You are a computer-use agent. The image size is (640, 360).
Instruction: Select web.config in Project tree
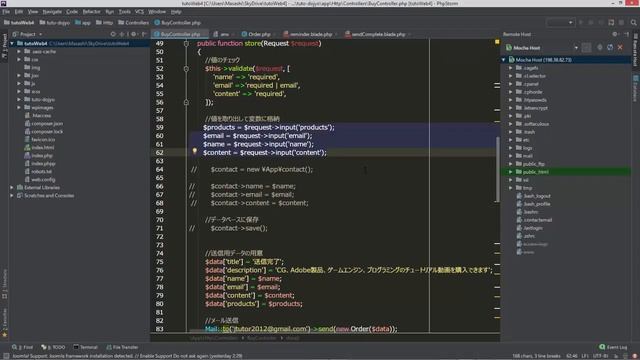43,179
